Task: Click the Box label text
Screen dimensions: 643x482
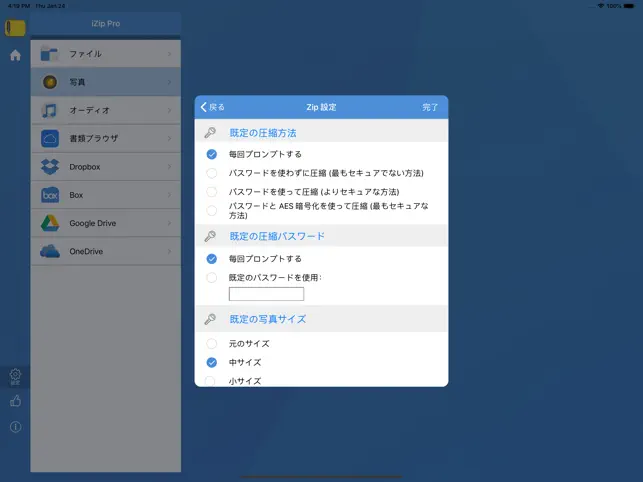Action: tap(76, 195)
